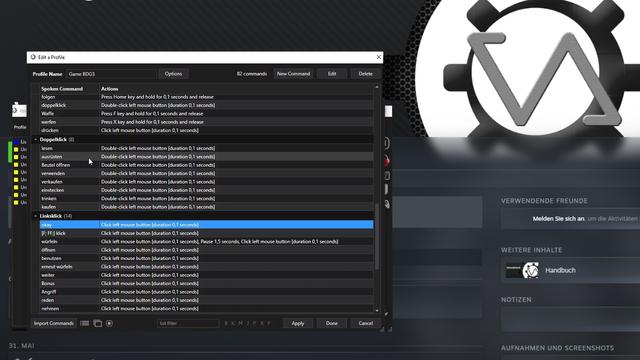
Task: Click the scrollbar down arrow in command list
Action: coord(377,310)
